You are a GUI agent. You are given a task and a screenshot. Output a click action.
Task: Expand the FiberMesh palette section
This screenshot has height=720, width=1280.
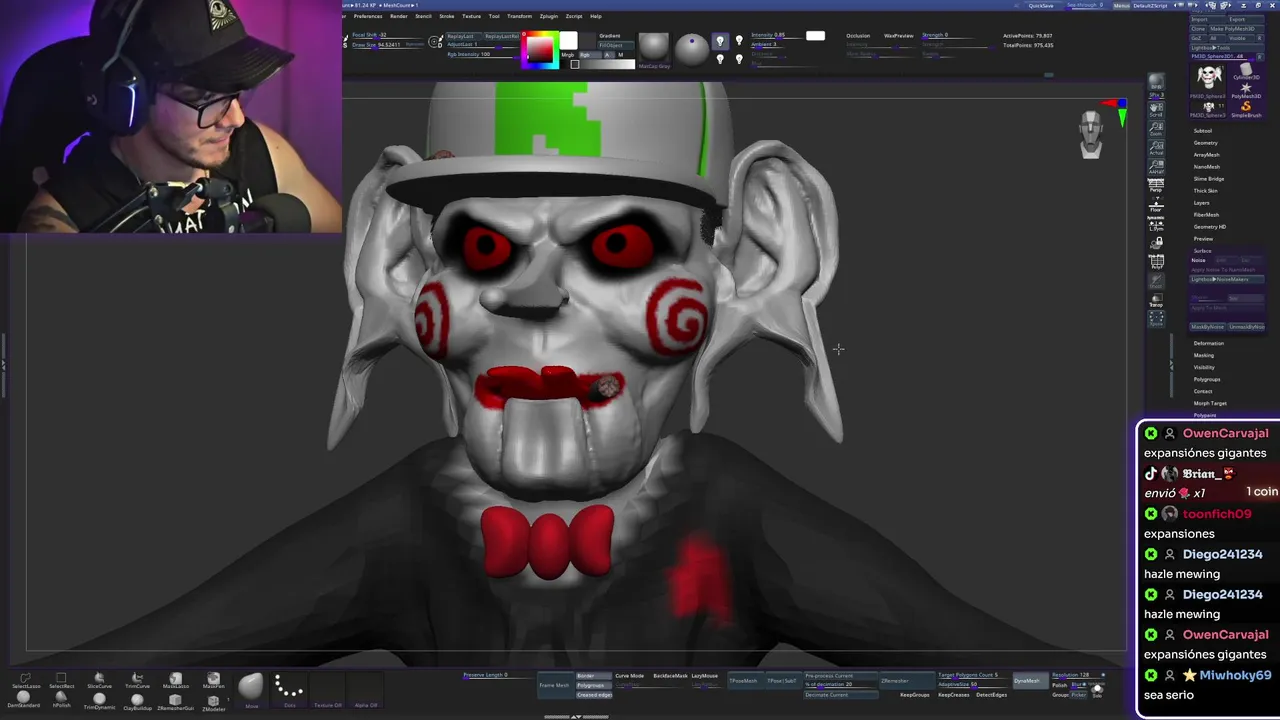(1206, 215)
